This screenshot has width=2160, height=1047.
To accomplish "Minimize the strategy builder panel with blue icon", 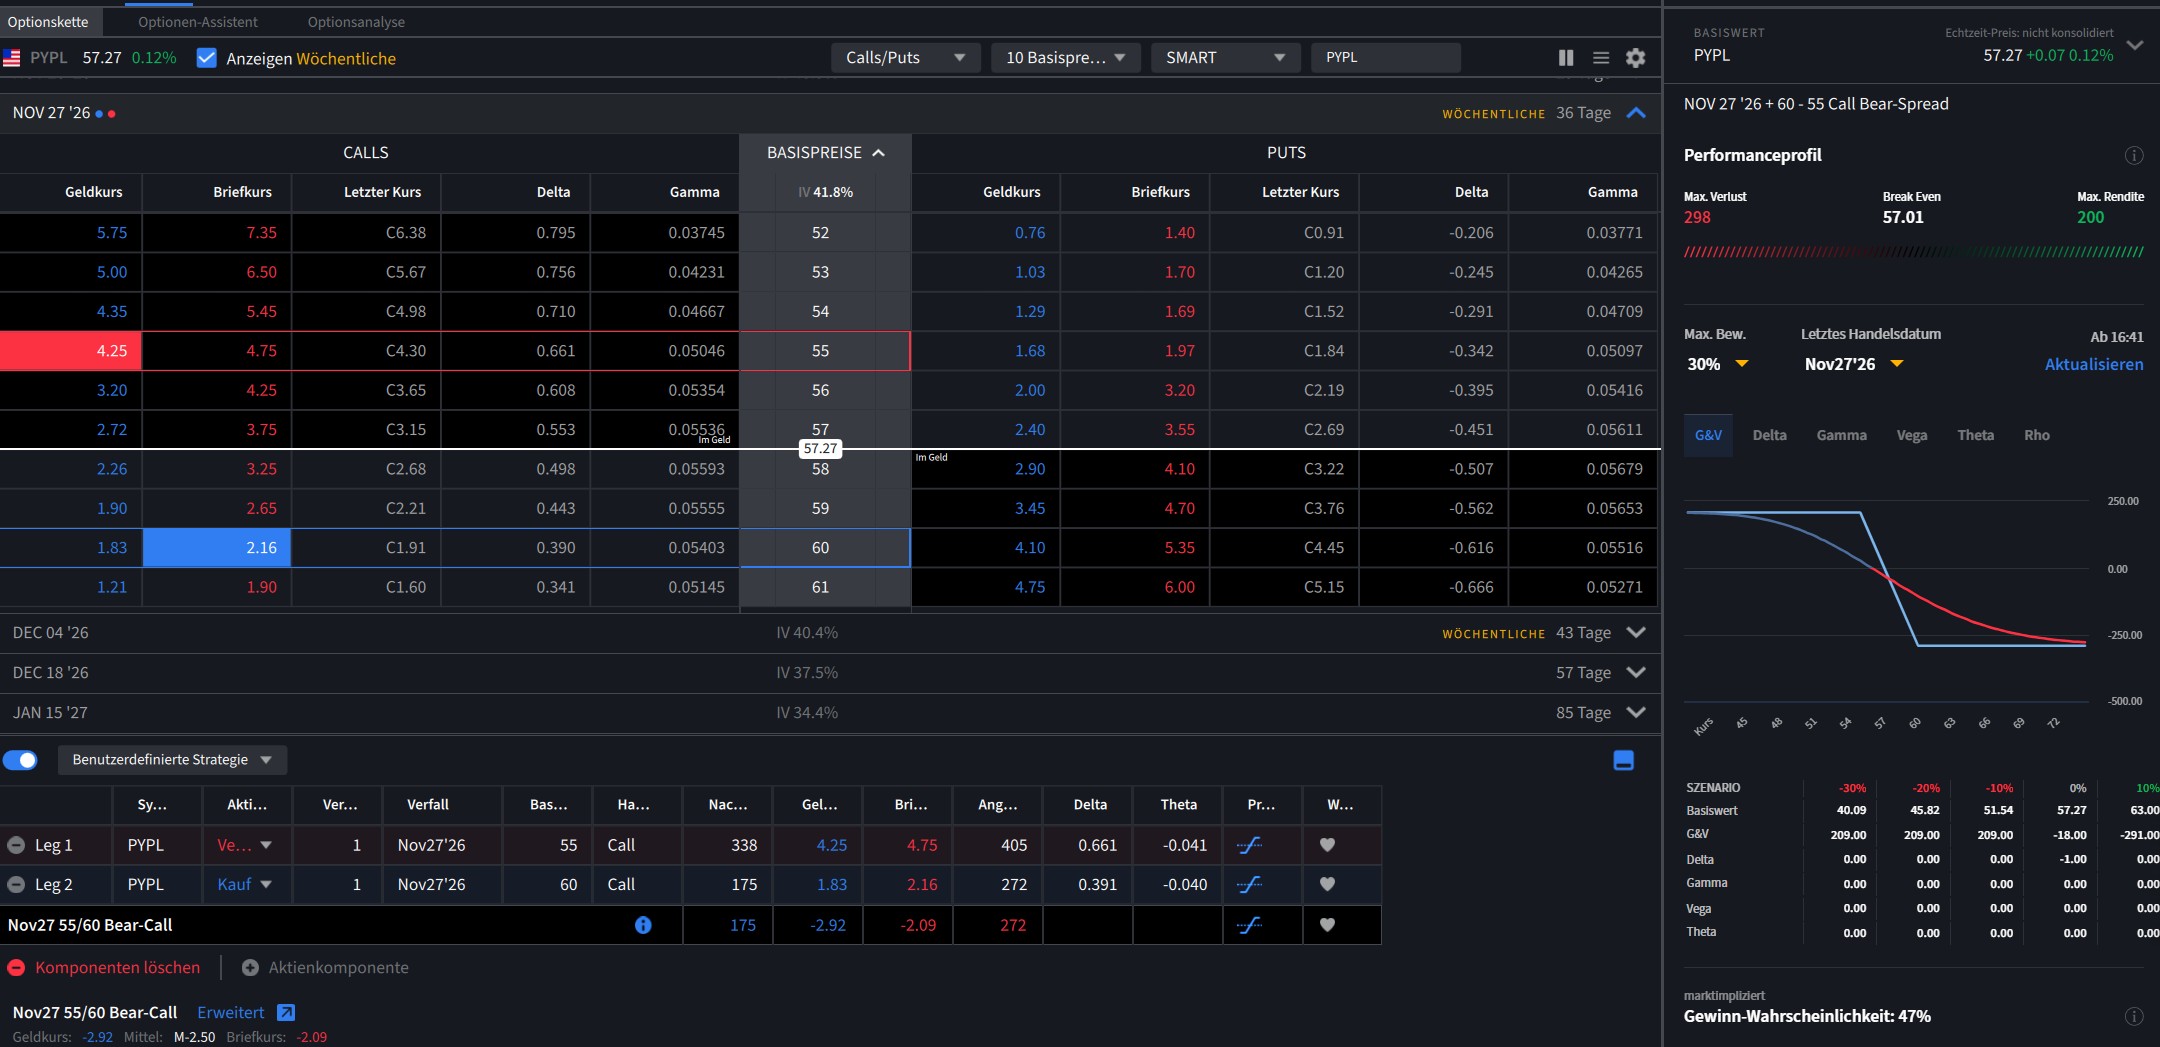I will (1624, 761).
